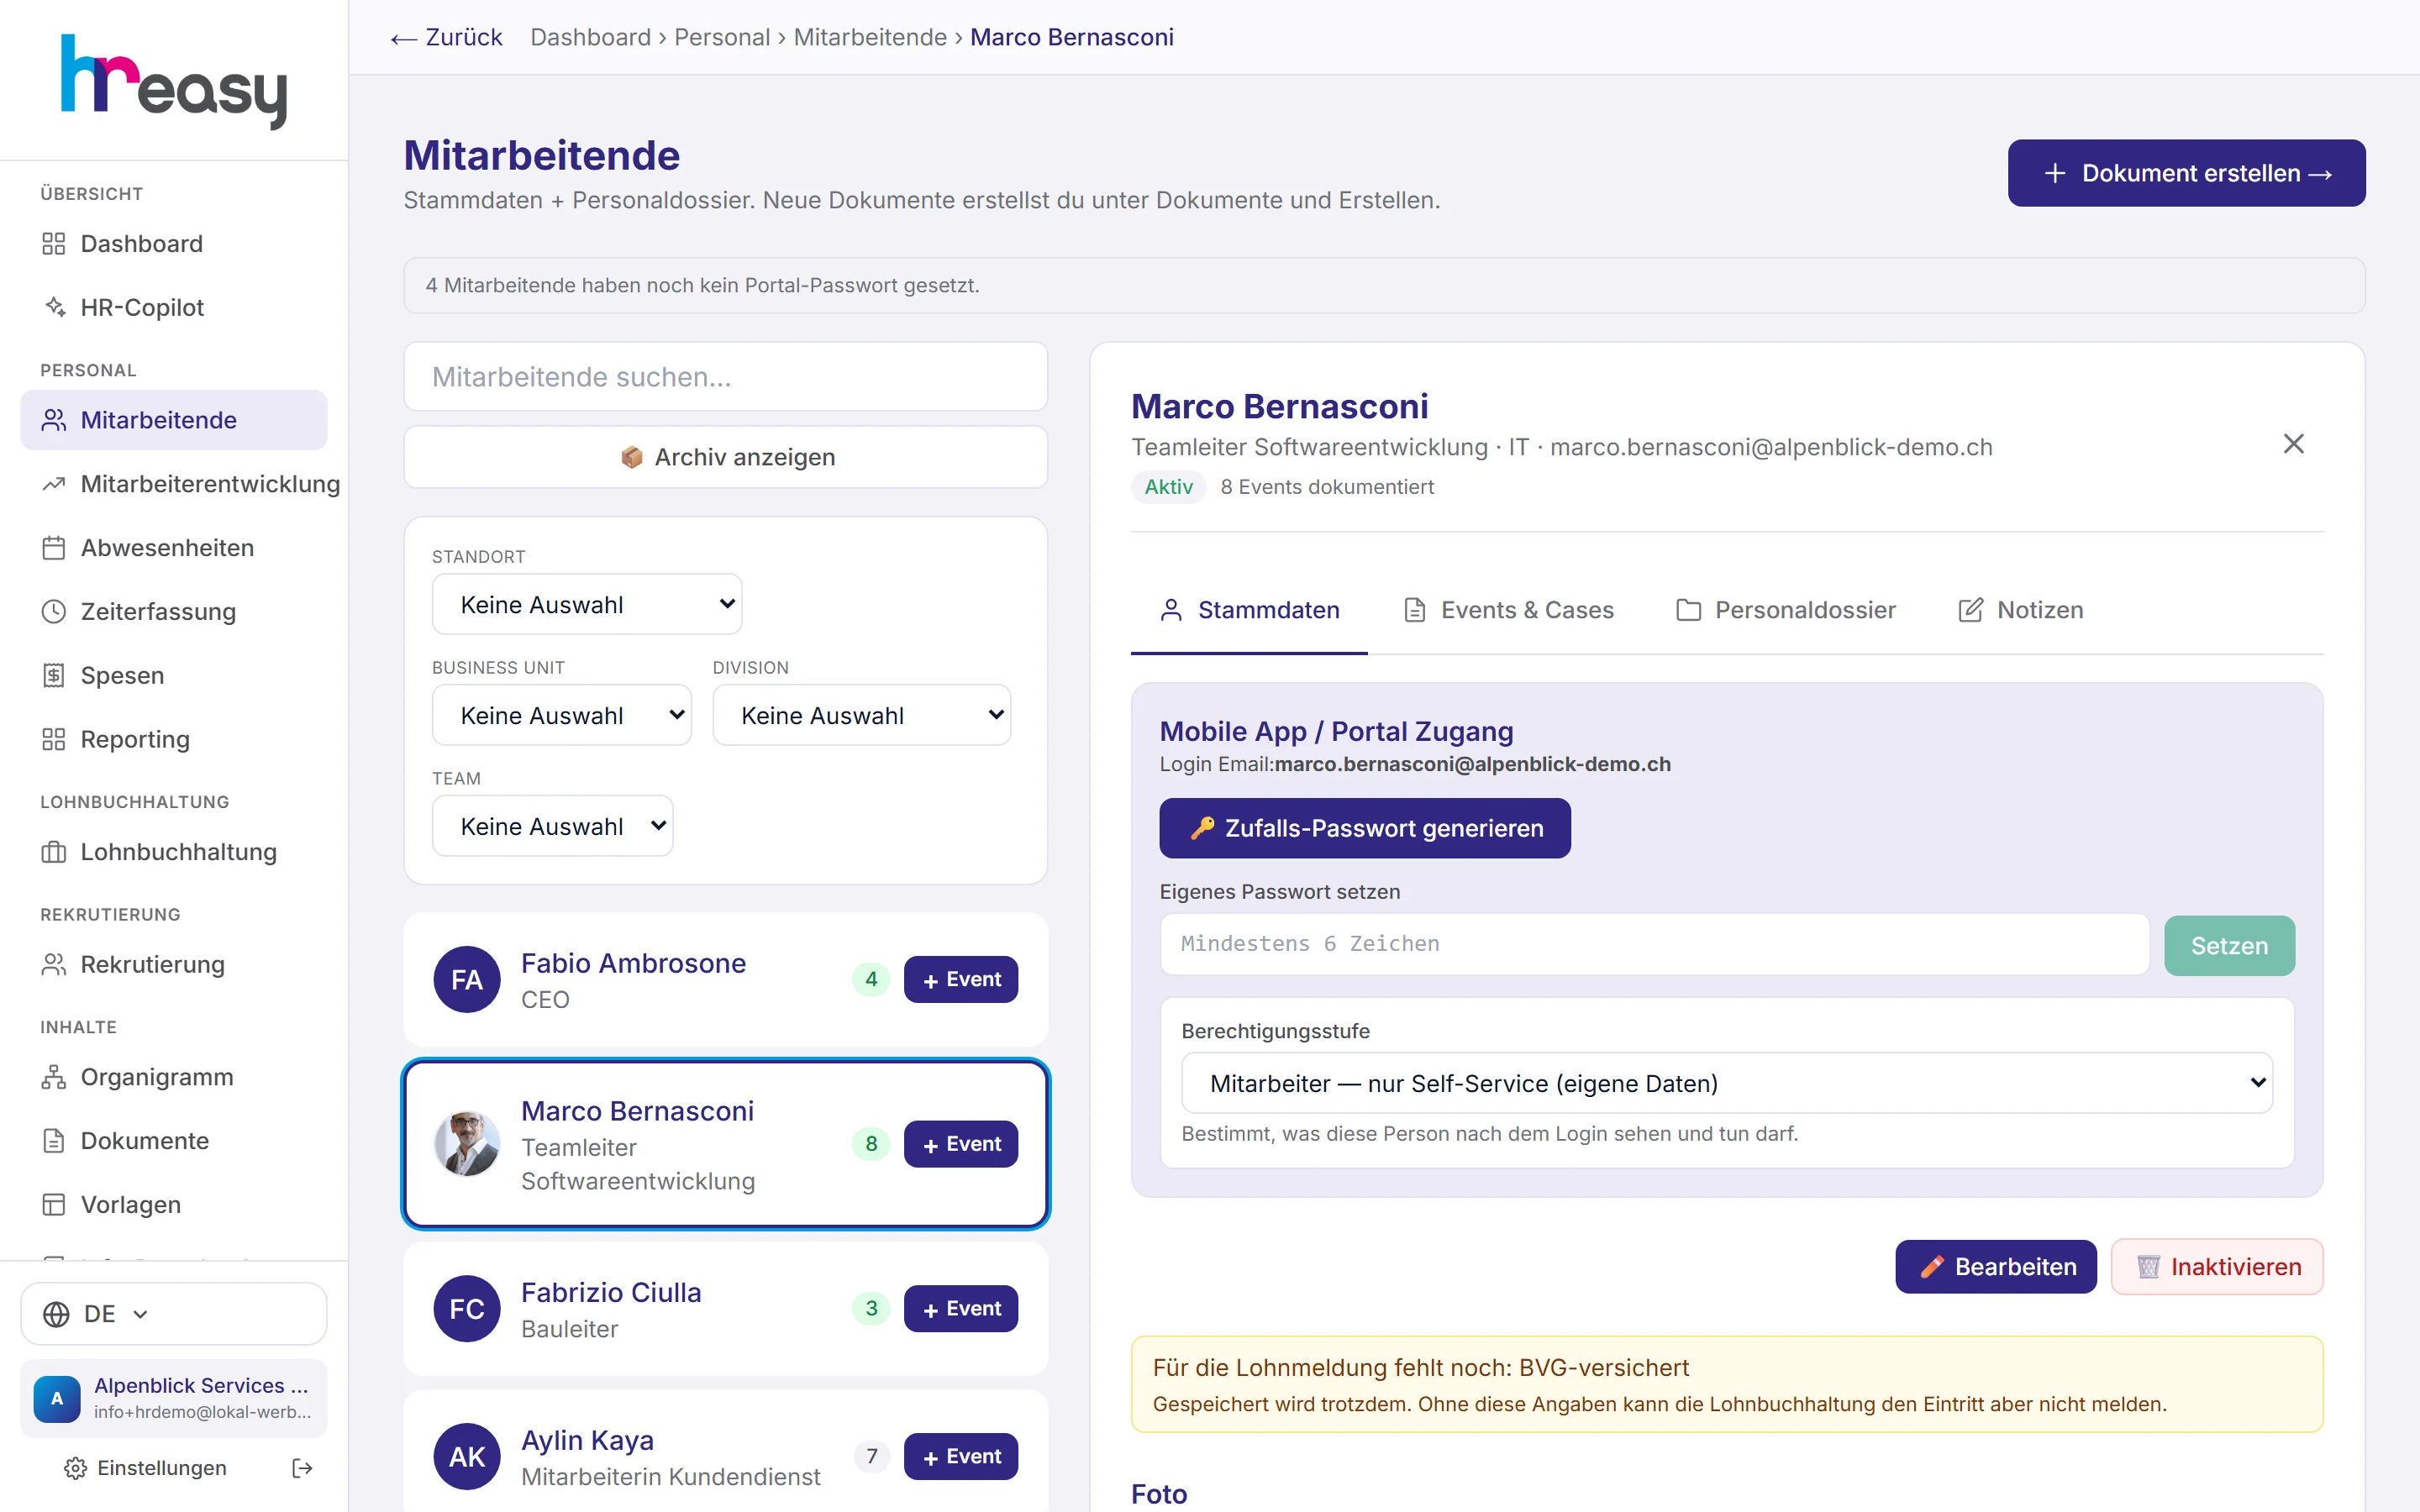Image resolution: width=2420 pixels, height=1512 pixels.
Task: Close the Marco Bernasconi detail panel
Action: pos(2293,444)
